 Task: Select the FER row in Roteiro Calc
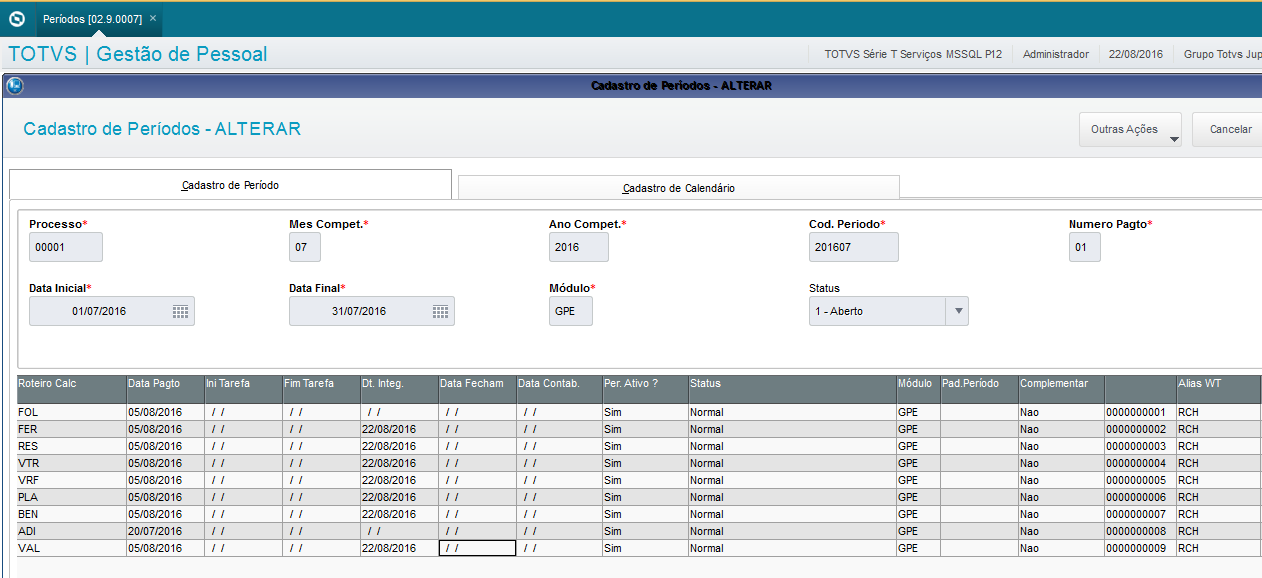click(72, 429)
